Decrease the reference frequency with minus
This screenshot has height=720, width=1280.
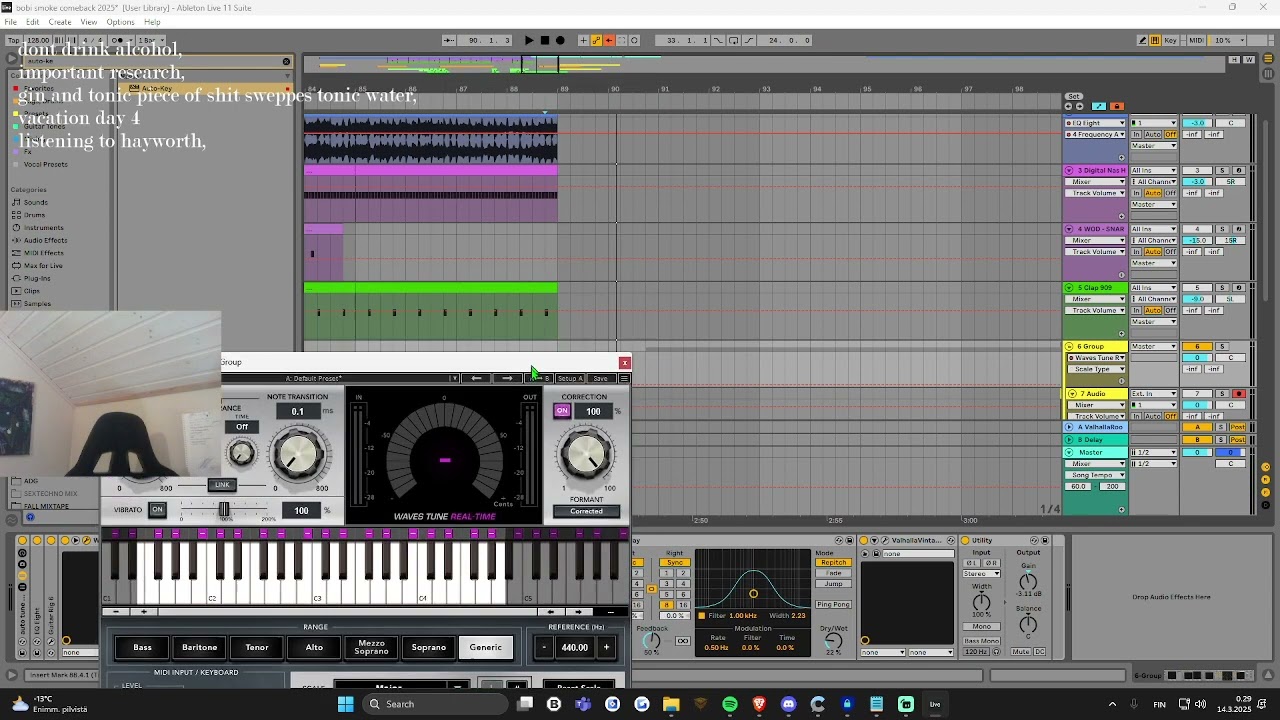point(545,647)
